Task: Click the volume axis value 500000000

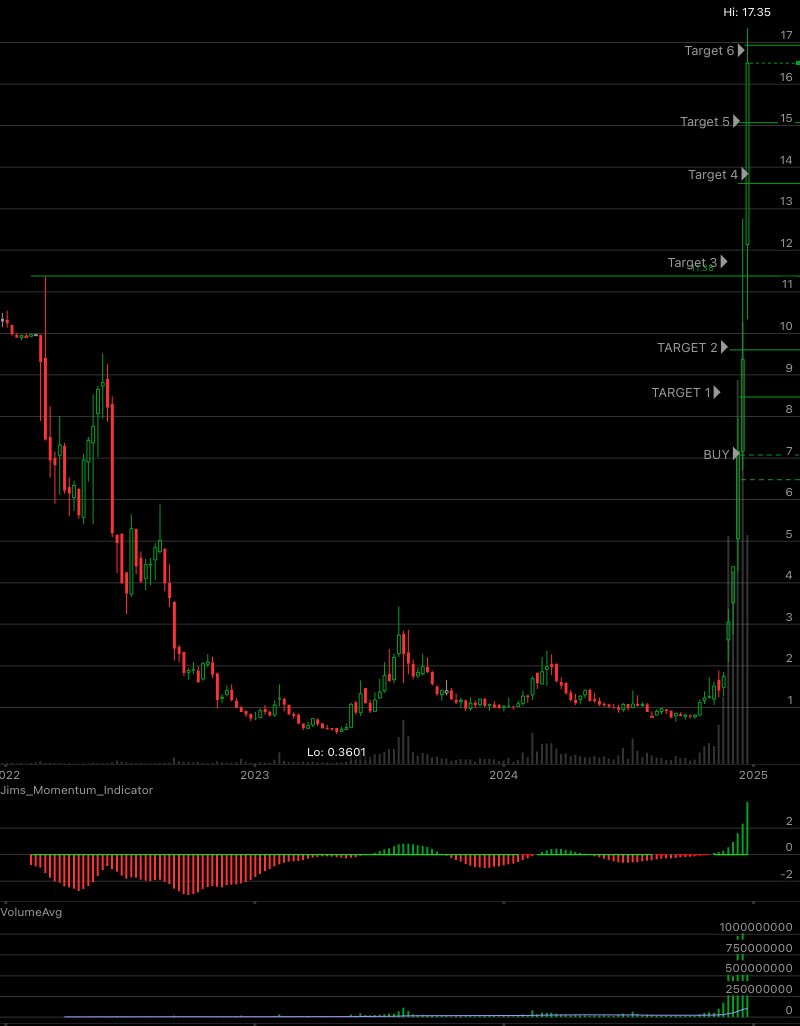Action: coord(759,968)
